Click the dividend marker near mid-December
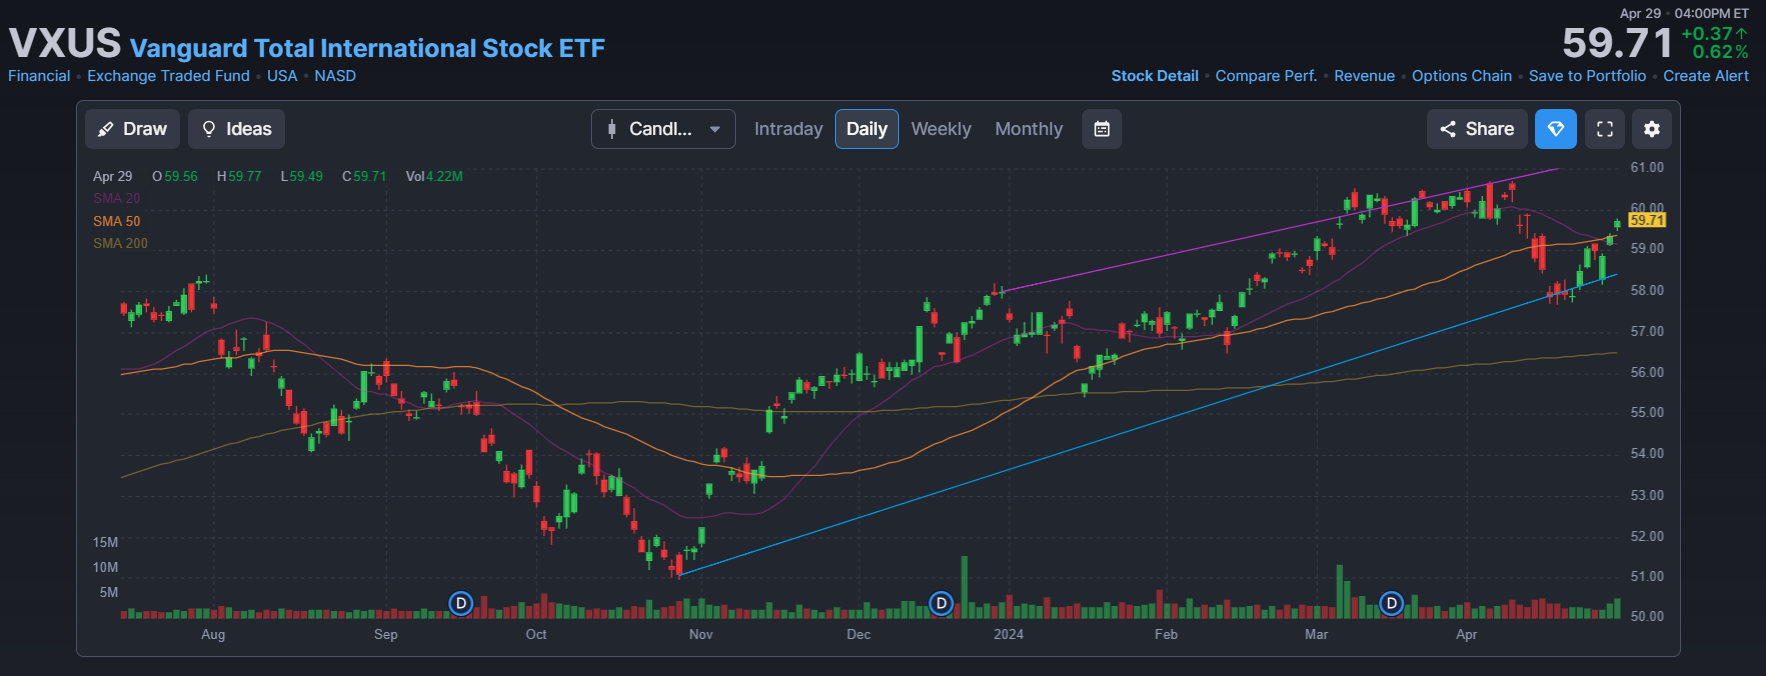 coord(941,603)
